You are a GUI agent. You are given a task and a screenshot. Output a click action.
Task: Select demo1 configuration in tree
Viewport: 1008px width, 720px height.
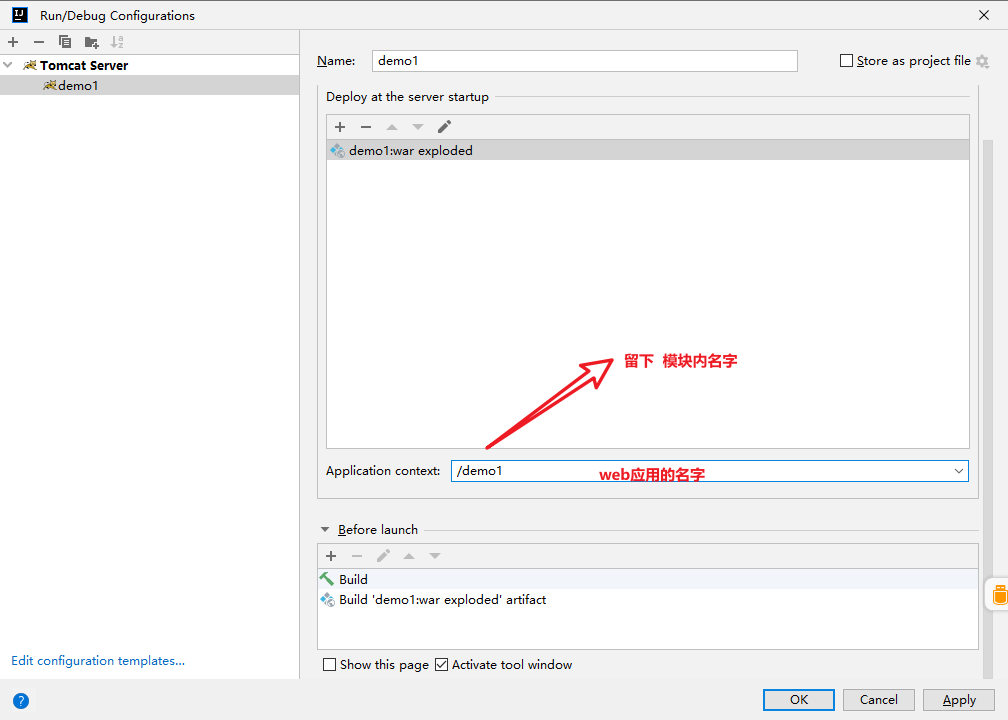click(149, 86)
